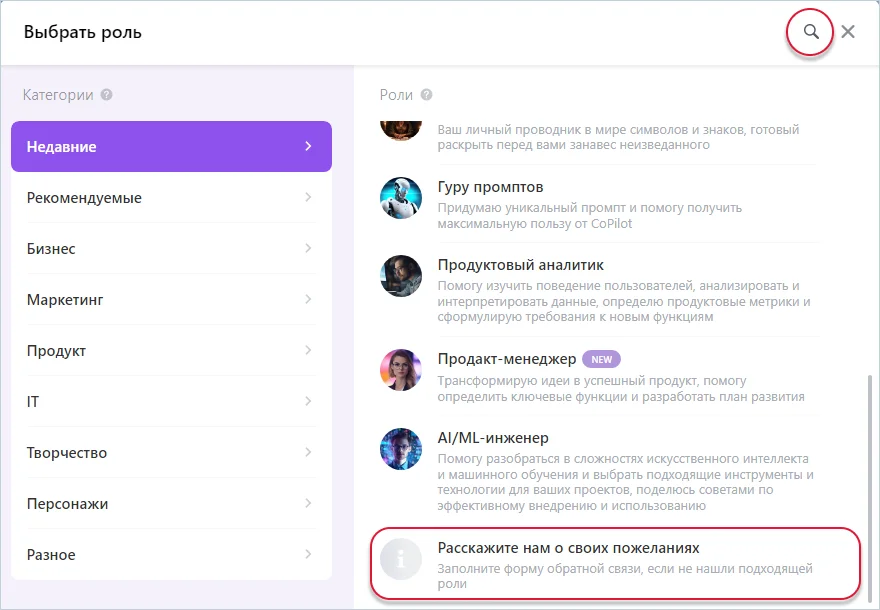This screenshot has height=610, width=880.
Task: Click the Продуктовый аналитик avatar
Action: (401, 276)
